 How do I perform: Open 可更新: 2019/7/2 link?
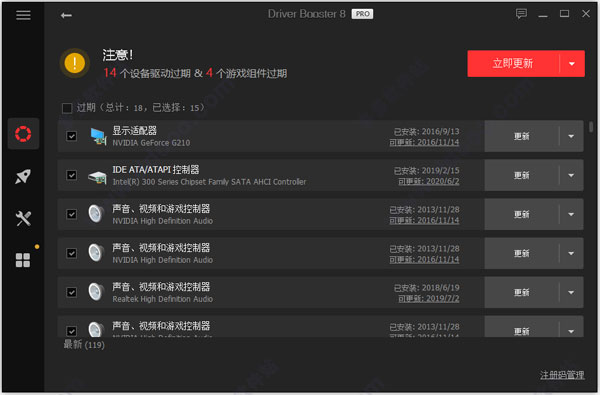(429, 299)
